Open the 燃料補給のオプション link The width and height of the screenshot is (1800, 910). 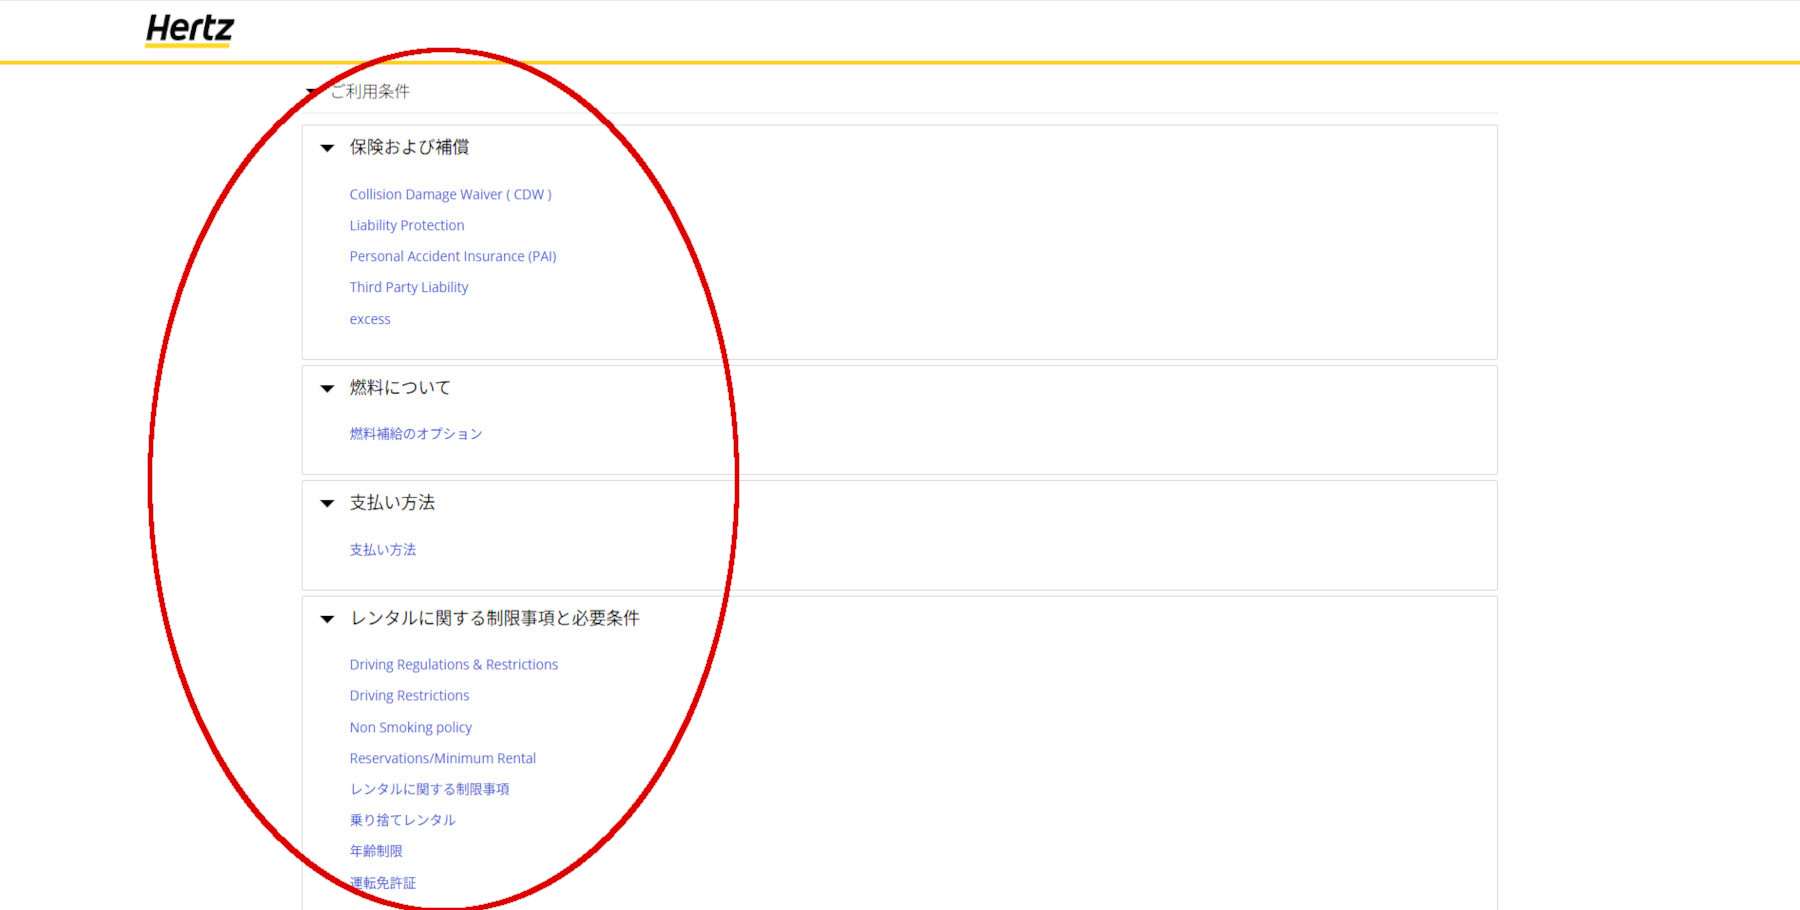[415, 434]
